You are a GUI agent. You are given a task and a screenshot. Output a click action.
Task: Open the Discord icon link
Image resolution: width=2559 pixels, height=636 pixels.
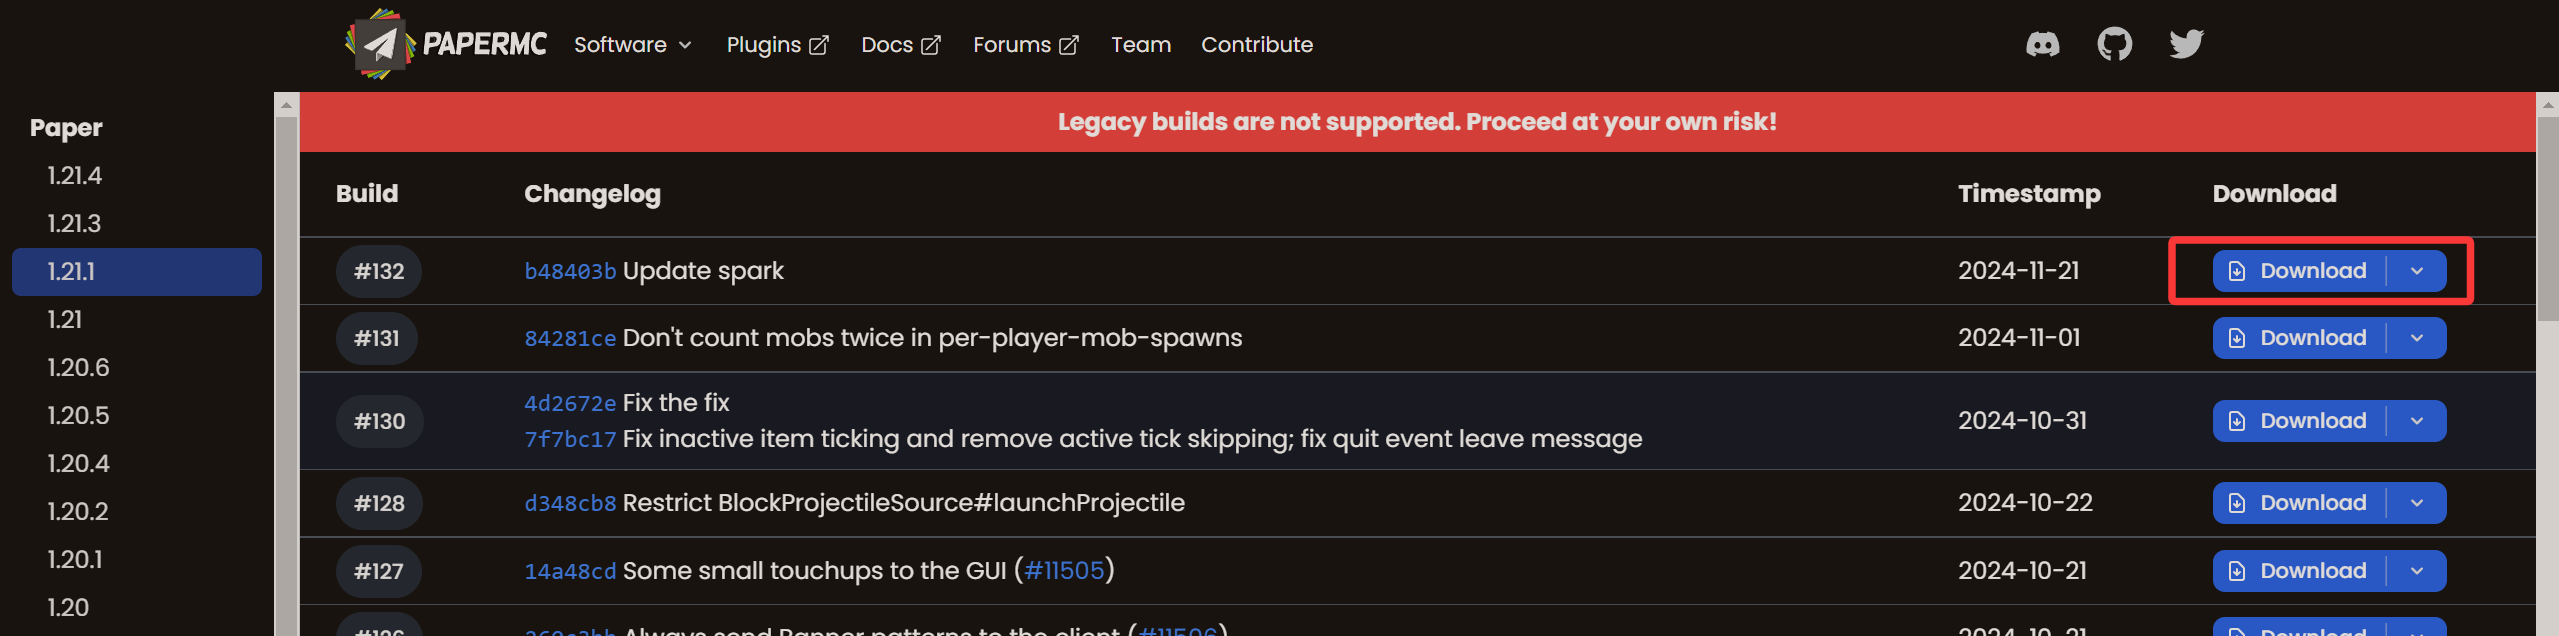[x=2042, y=44]
